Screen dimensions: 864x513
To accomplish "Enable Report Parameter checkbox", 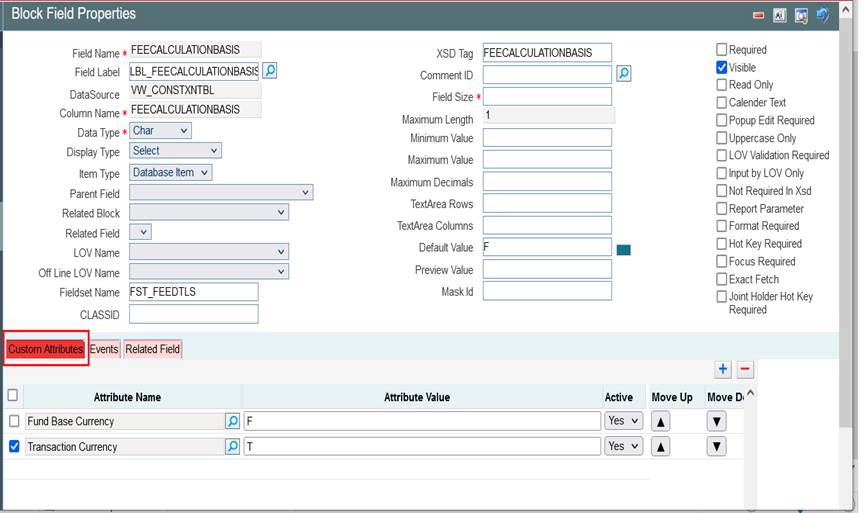I will (x=721, y=208).
